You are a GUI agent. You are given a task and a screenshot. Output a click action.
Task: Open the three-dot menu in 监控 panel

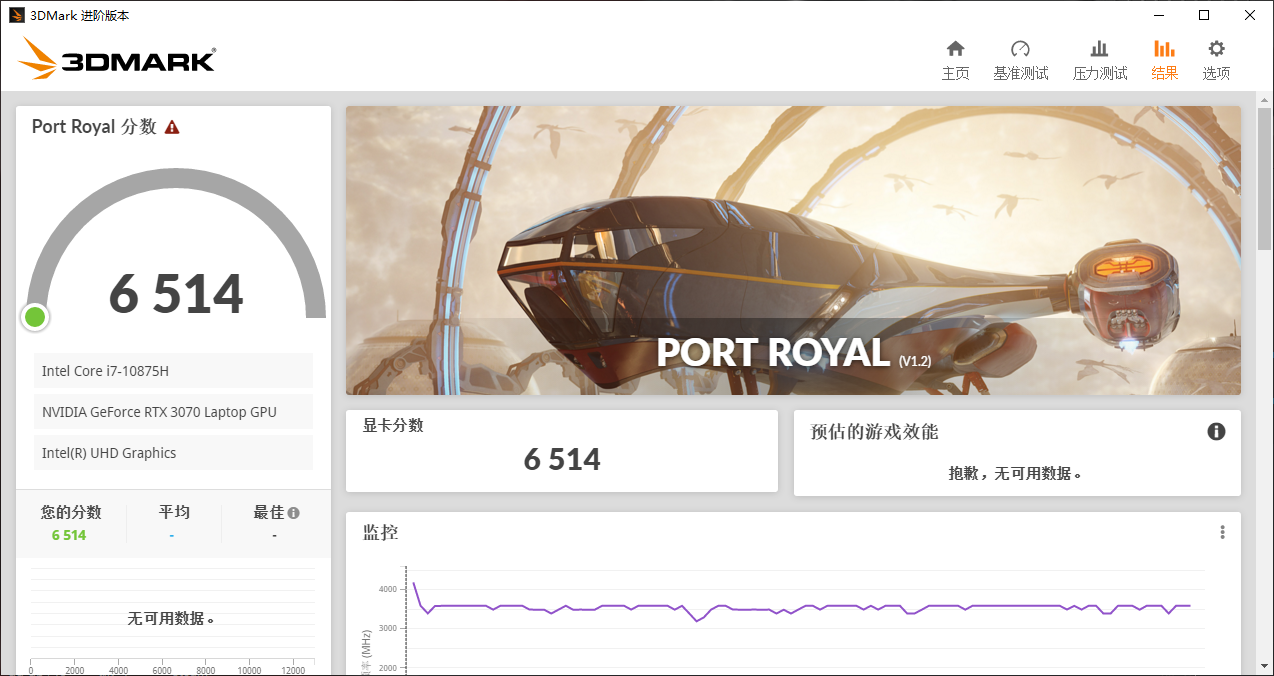point(1222,532)
